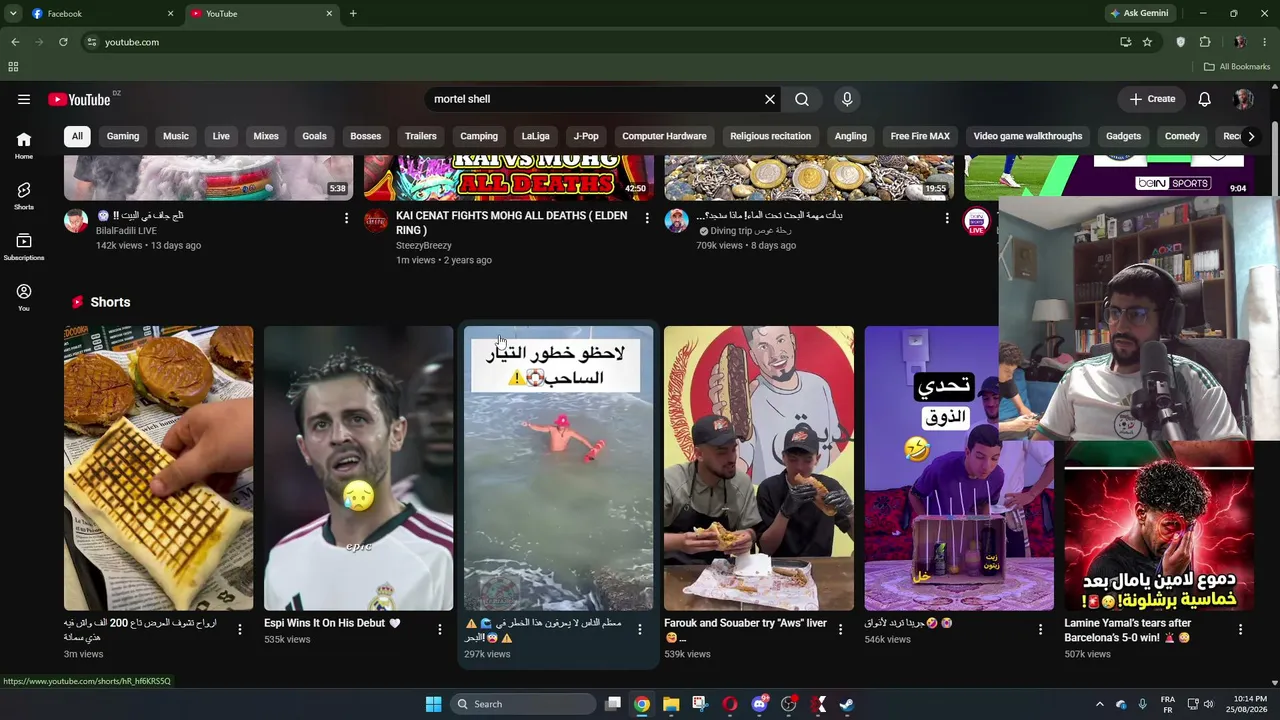Screen dimensions: 1280x720
Task: Click the Create button
Action: pyautogui.click(x=1152, y=99)
